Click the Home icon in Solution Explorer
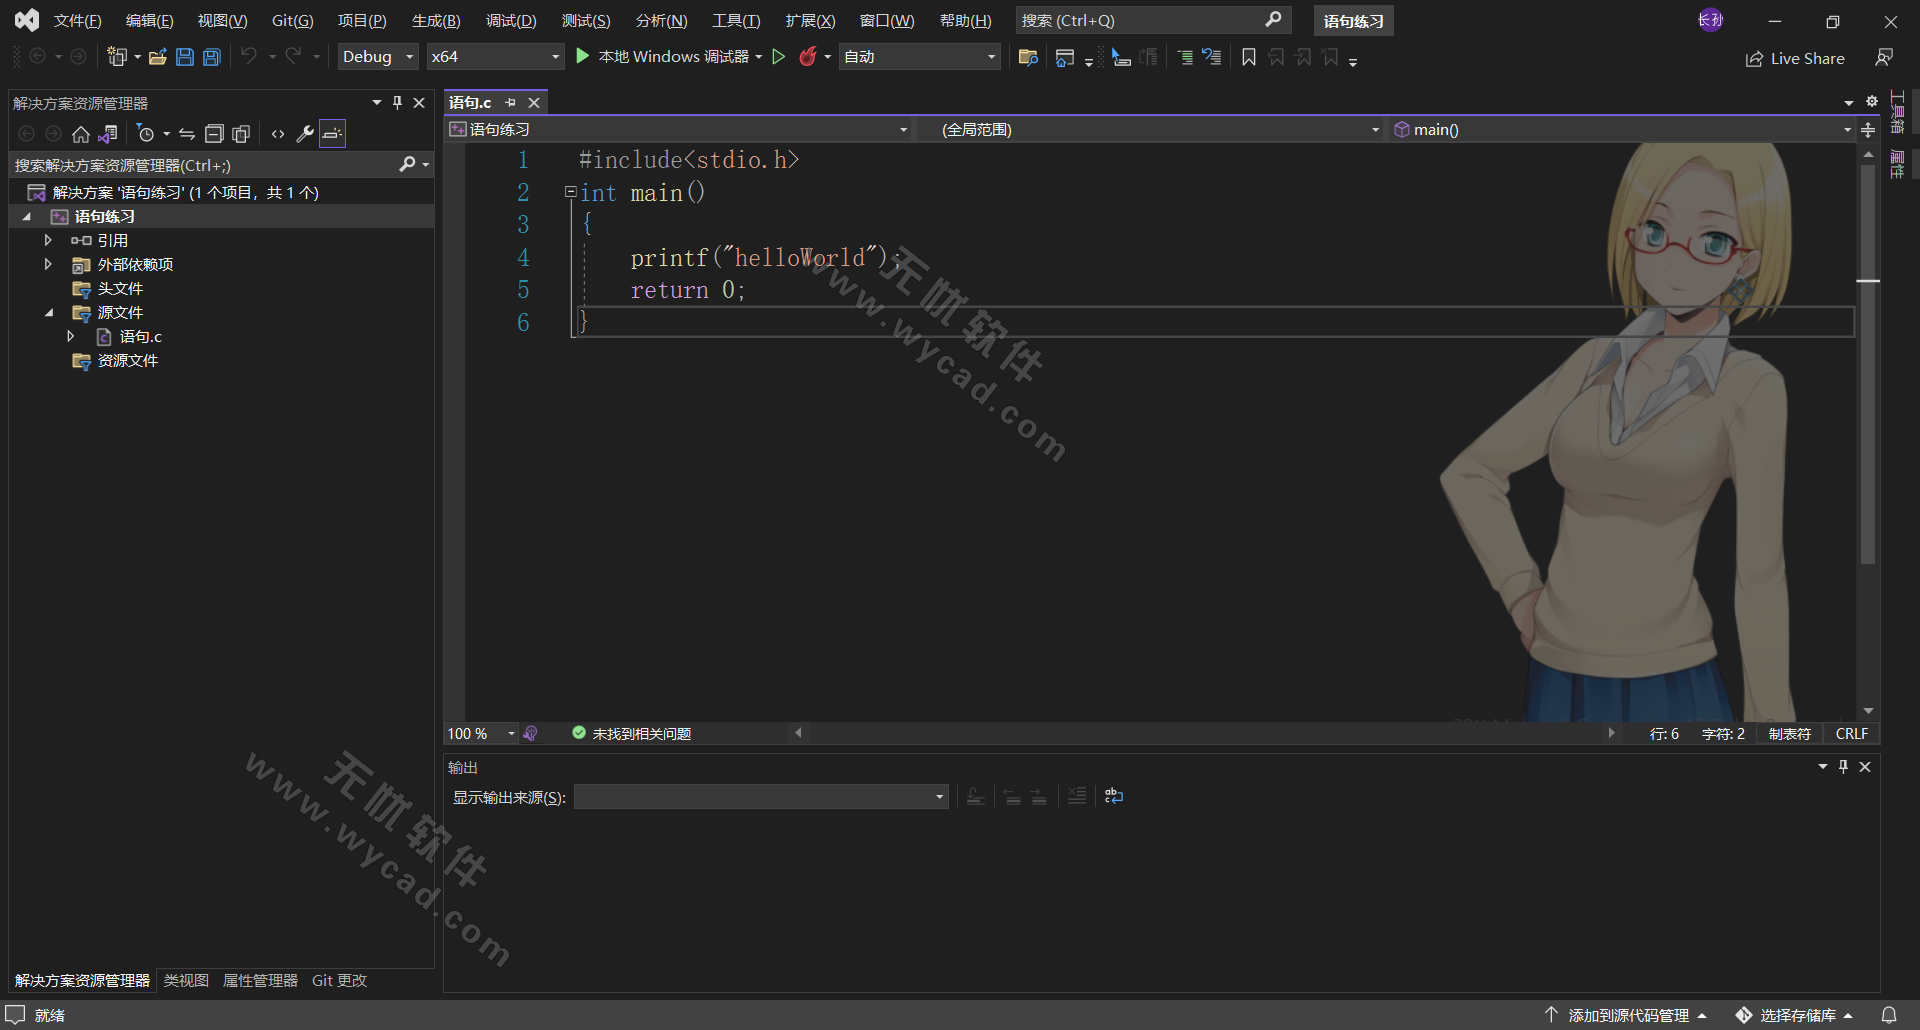 80,133
